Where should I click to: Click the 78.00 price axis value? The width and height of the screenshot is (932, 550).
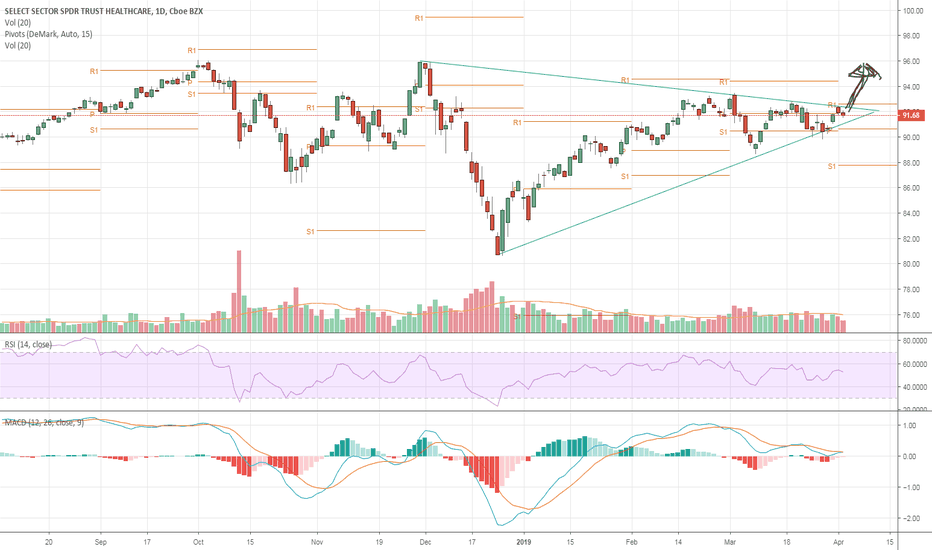tap(911, 290)
